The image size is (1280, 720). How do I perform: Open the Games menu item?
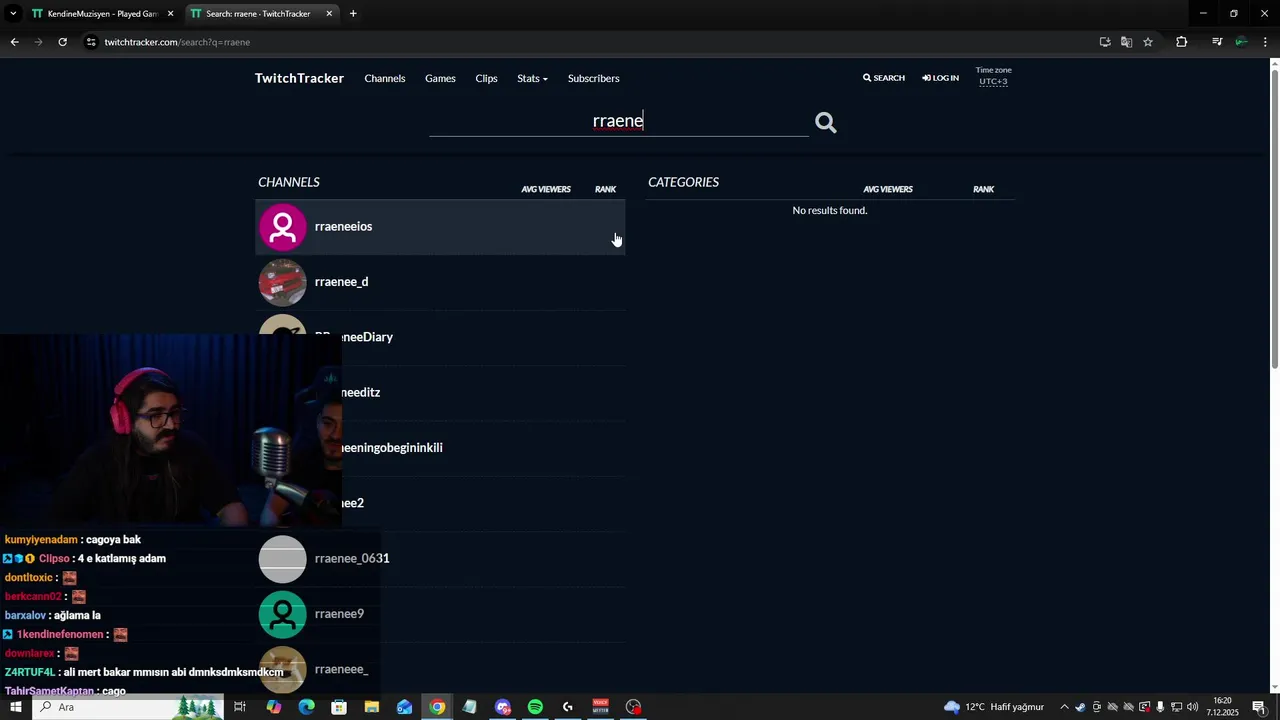(x=440, y=78)
